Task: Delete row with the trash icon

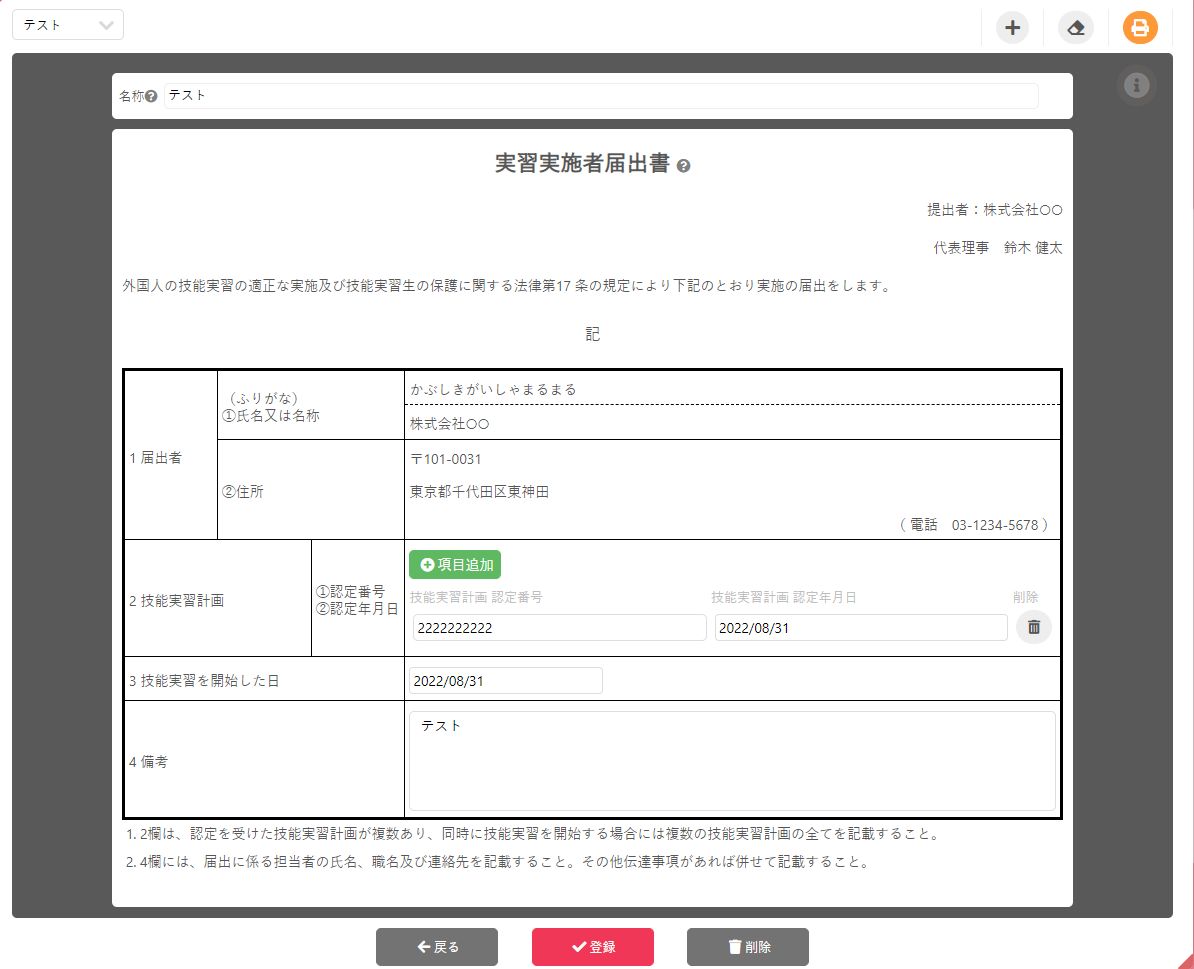Action: tap(1034, 627)
